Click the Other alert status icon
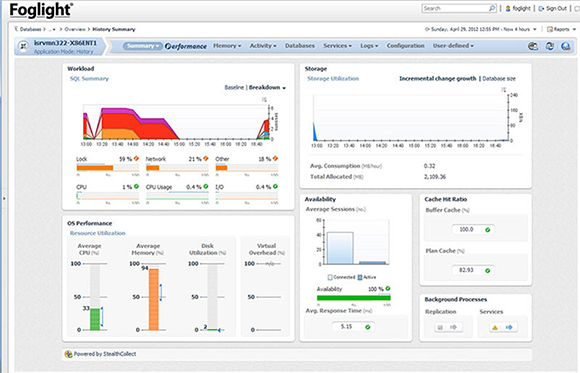The image size is (580, 373). [275, 158]
